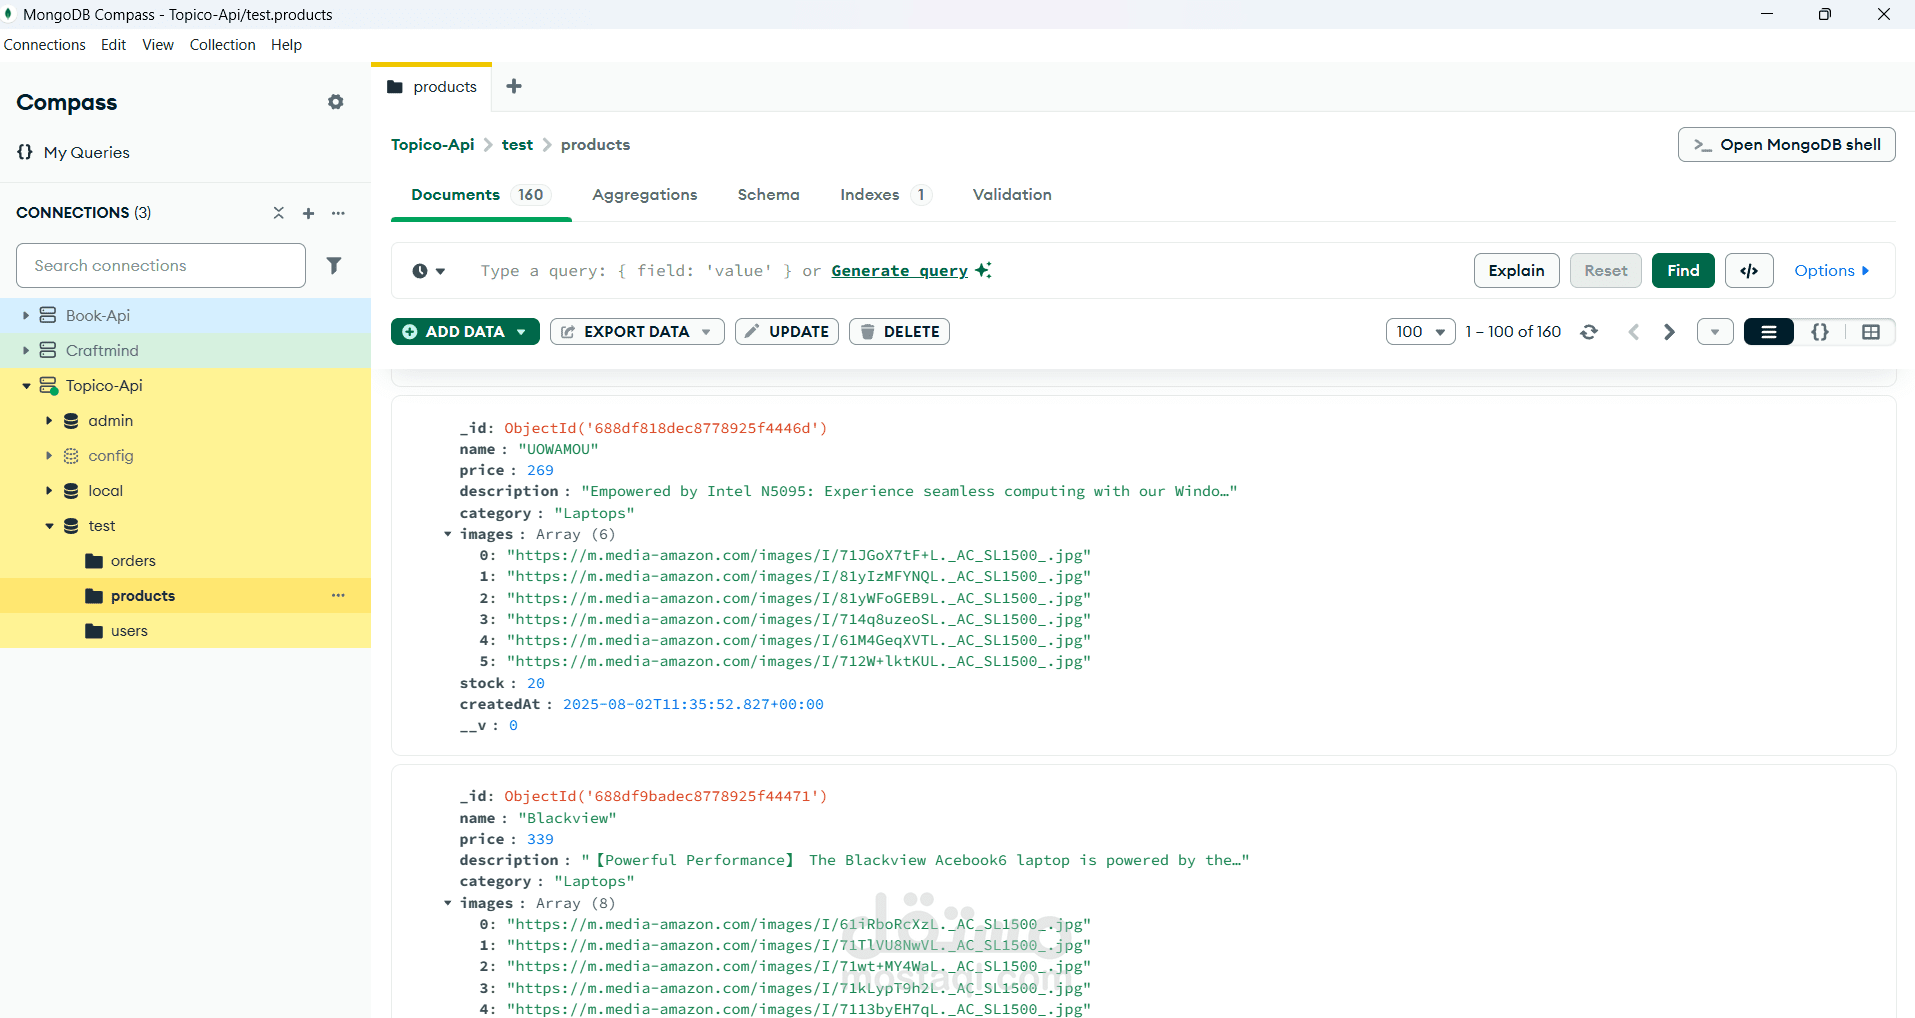Open the Help menu
This screenshot has width=1915, height=1018.
[x=286, y=45]
